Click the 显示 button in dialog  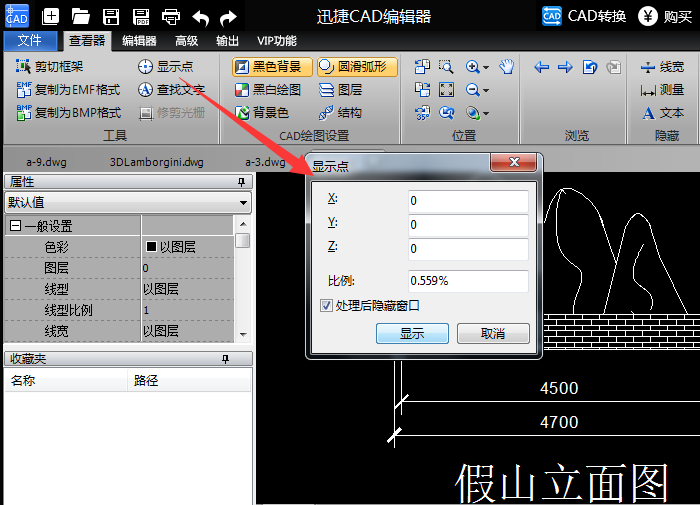[x=412, y=334]
